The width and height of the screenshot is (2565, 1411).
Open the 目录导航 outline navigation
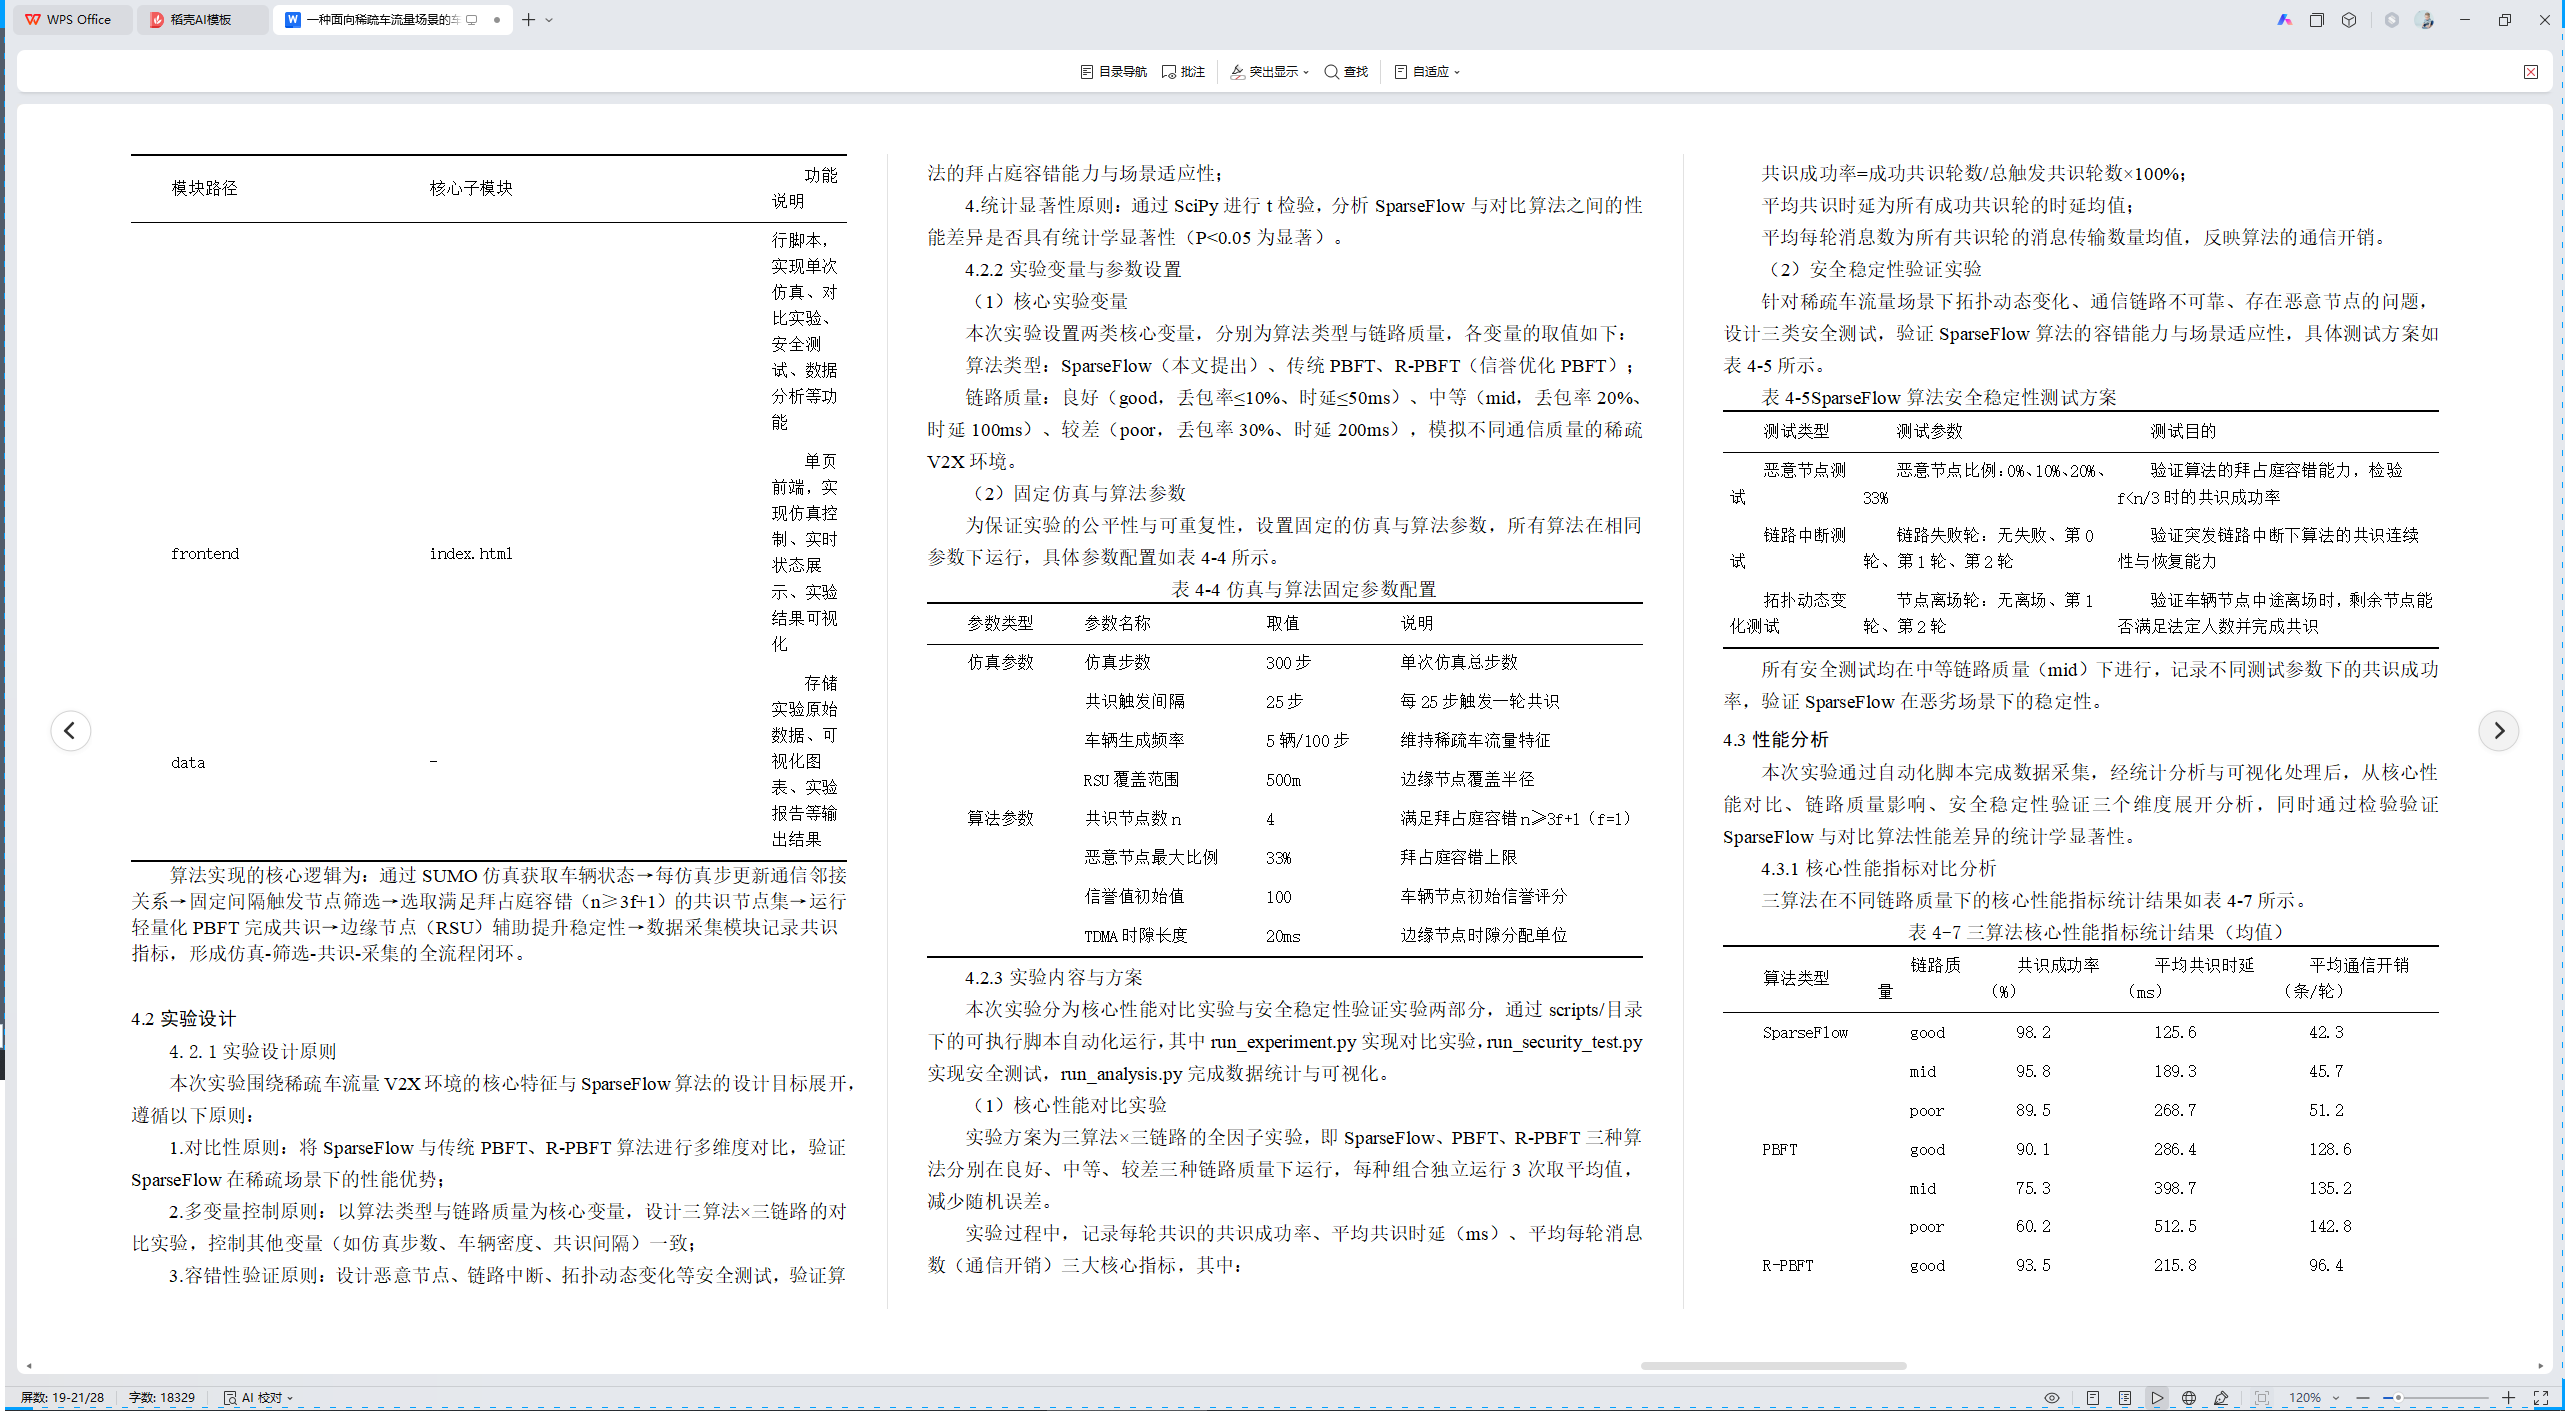point(1113,72)
